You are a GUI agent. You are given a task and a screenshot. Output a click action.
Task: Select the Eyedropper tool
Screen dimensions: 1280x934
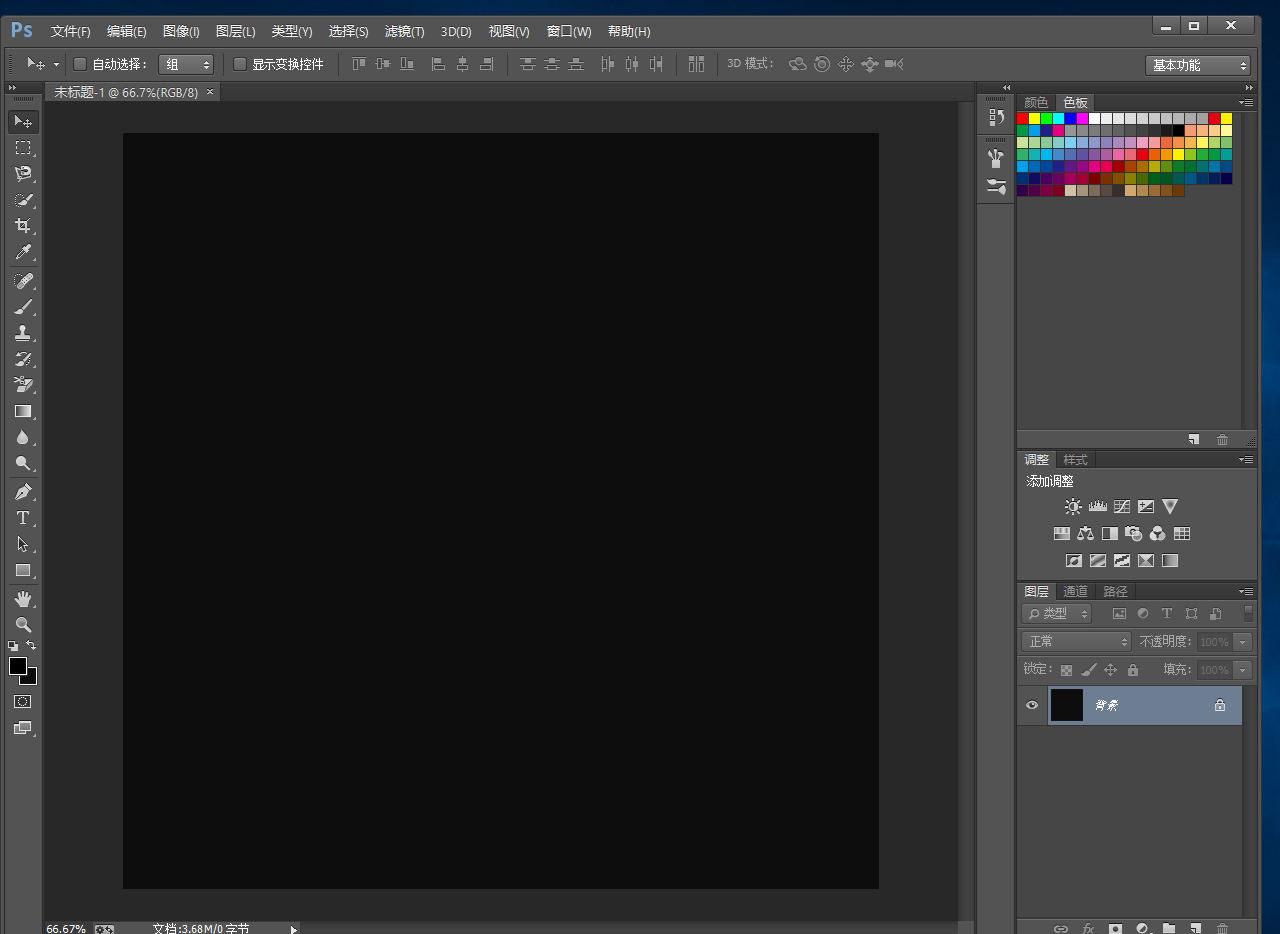(x=23, y=252)
